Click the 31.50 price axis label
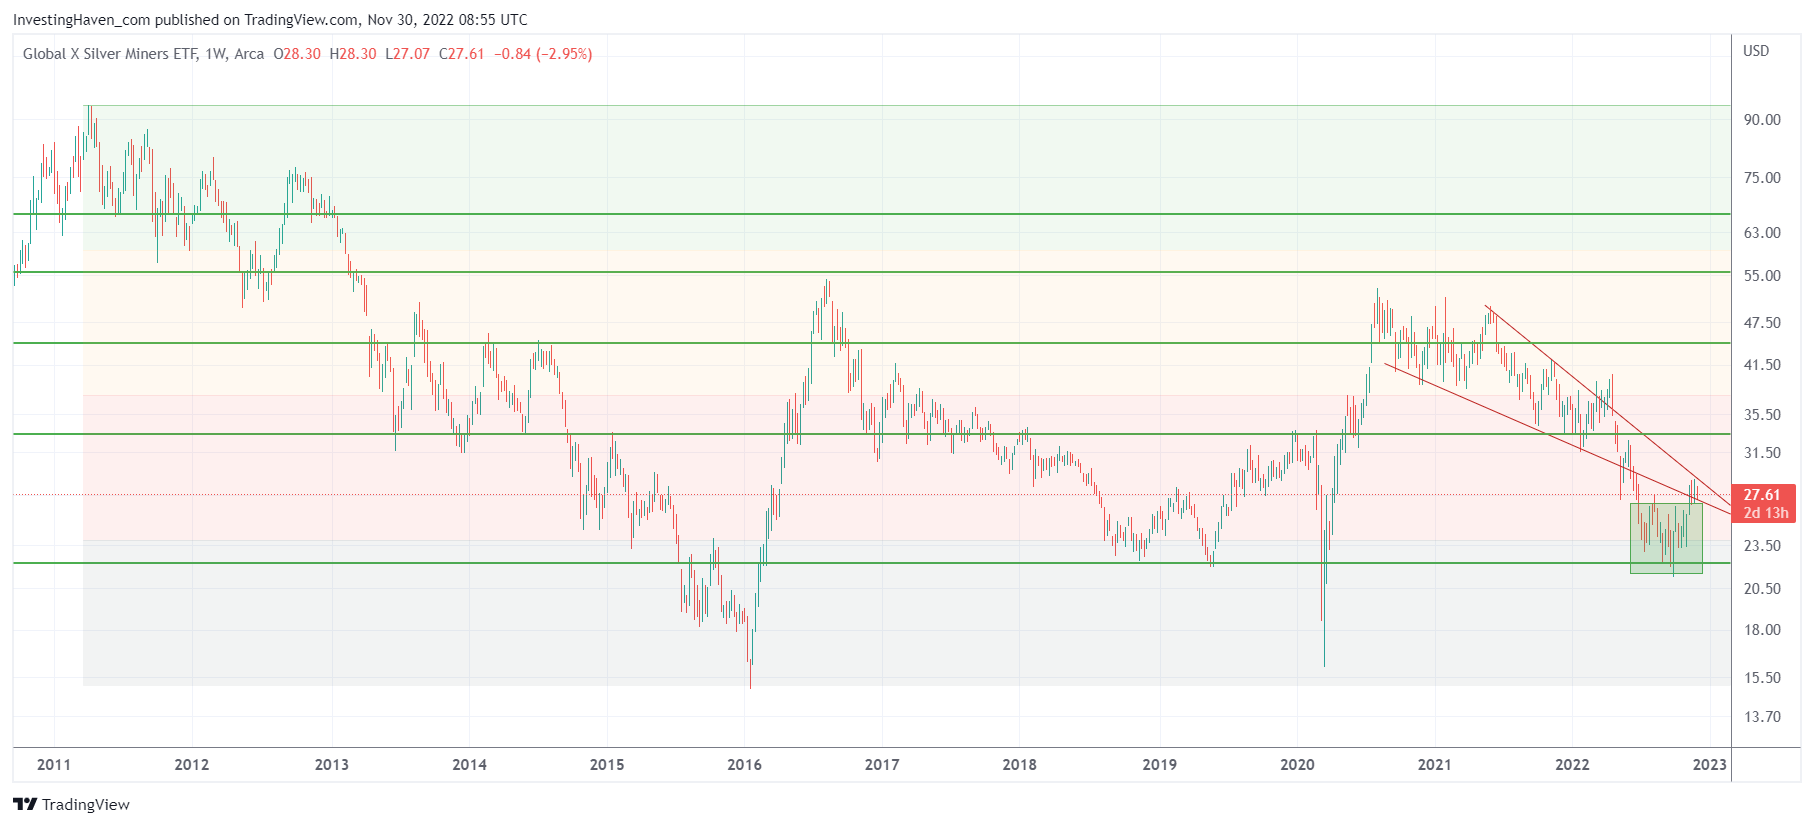The height and width of the screenshot is (826, 1814). click(1762, 453)
